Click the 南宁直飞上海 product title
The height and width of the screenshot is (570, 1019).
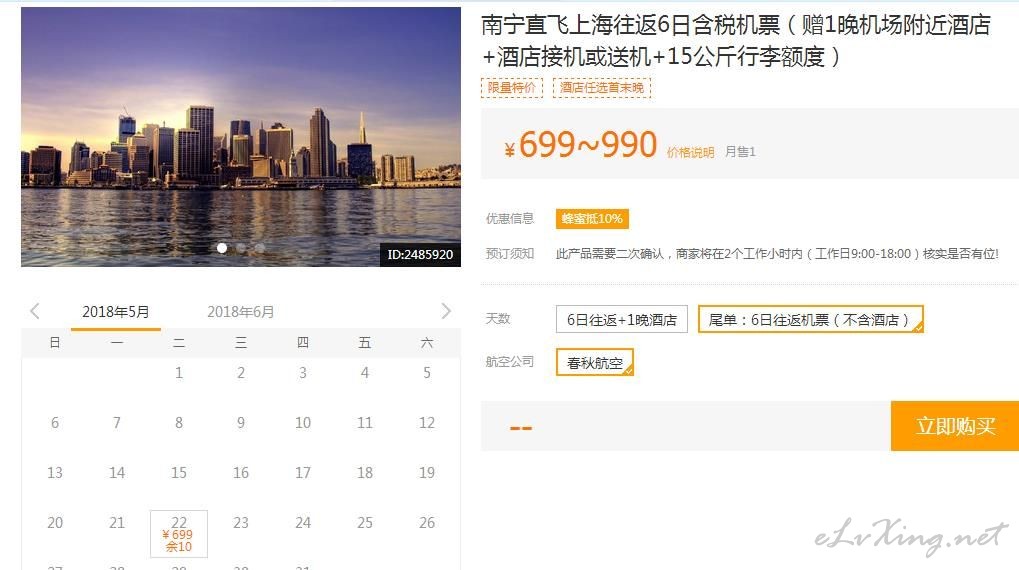(x=736, y=40)
